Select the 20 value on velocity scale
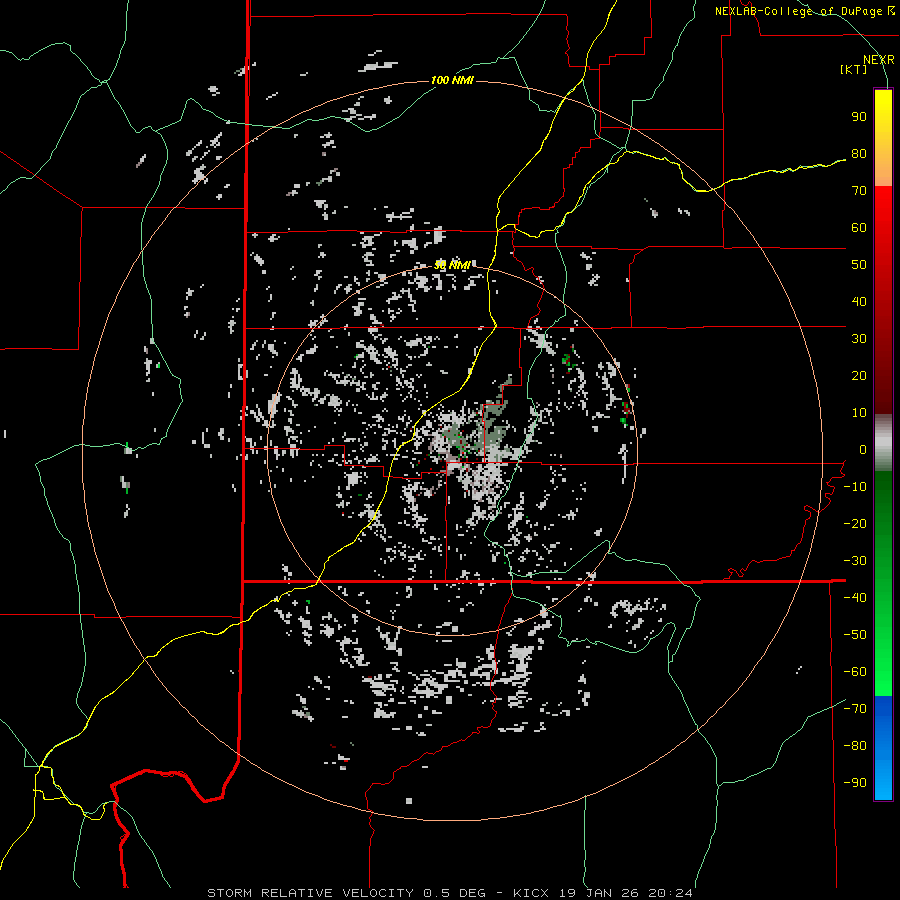The image size is (900, 900). (x=859, y=376)
